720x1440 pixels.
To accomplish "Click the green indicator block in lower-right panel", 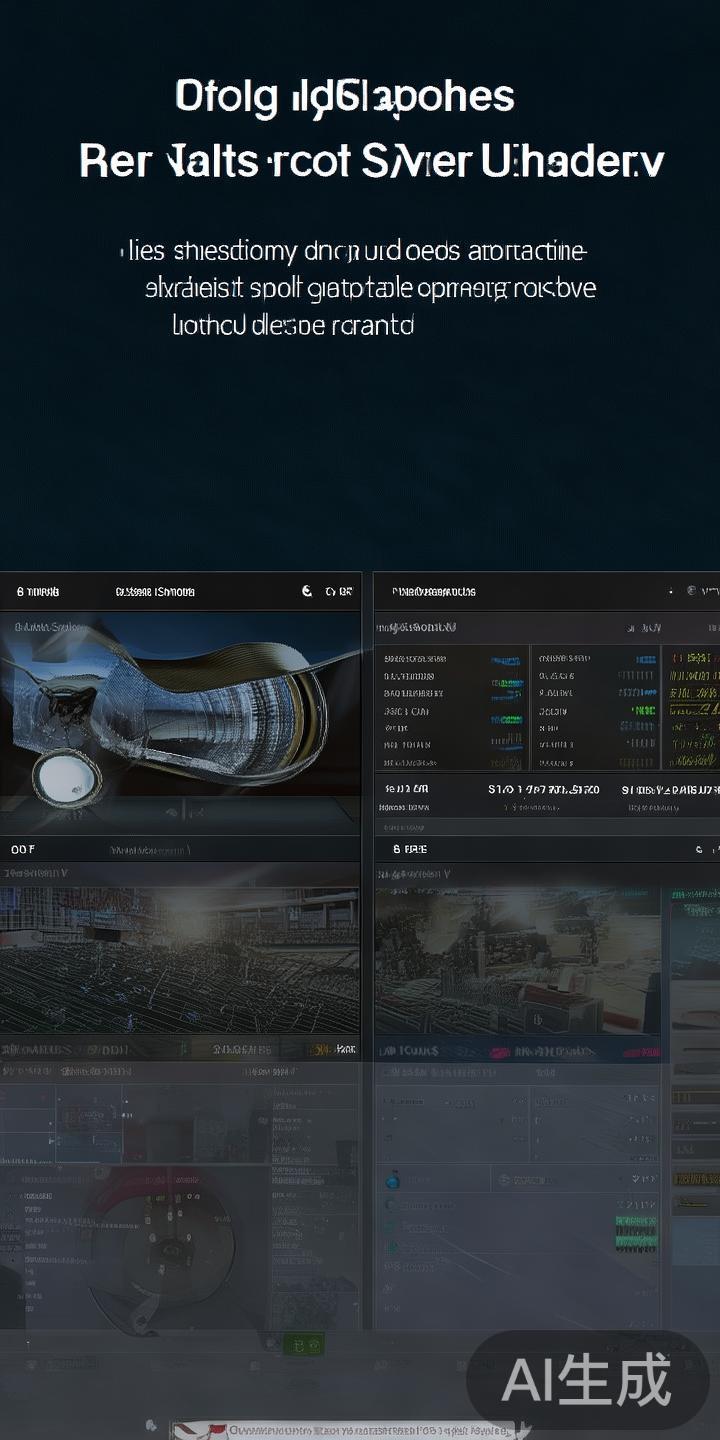I will 634,1232.
